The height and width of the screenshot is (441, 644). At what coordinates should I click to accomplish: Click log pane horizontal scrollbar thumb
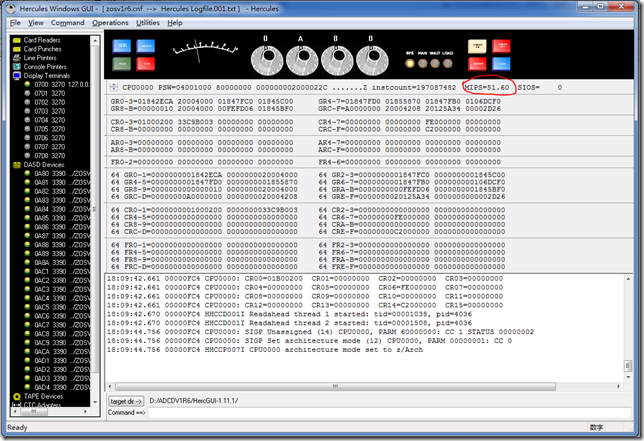tap(335, 386)
